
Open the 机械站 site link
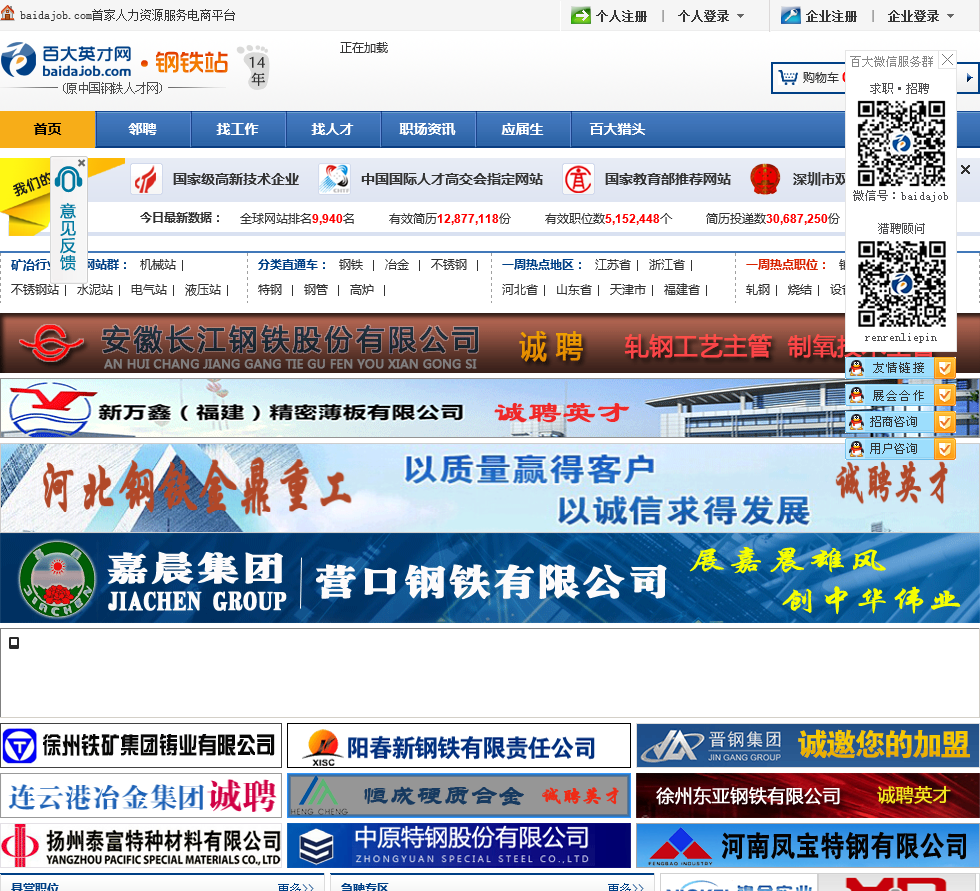(158, 265)
